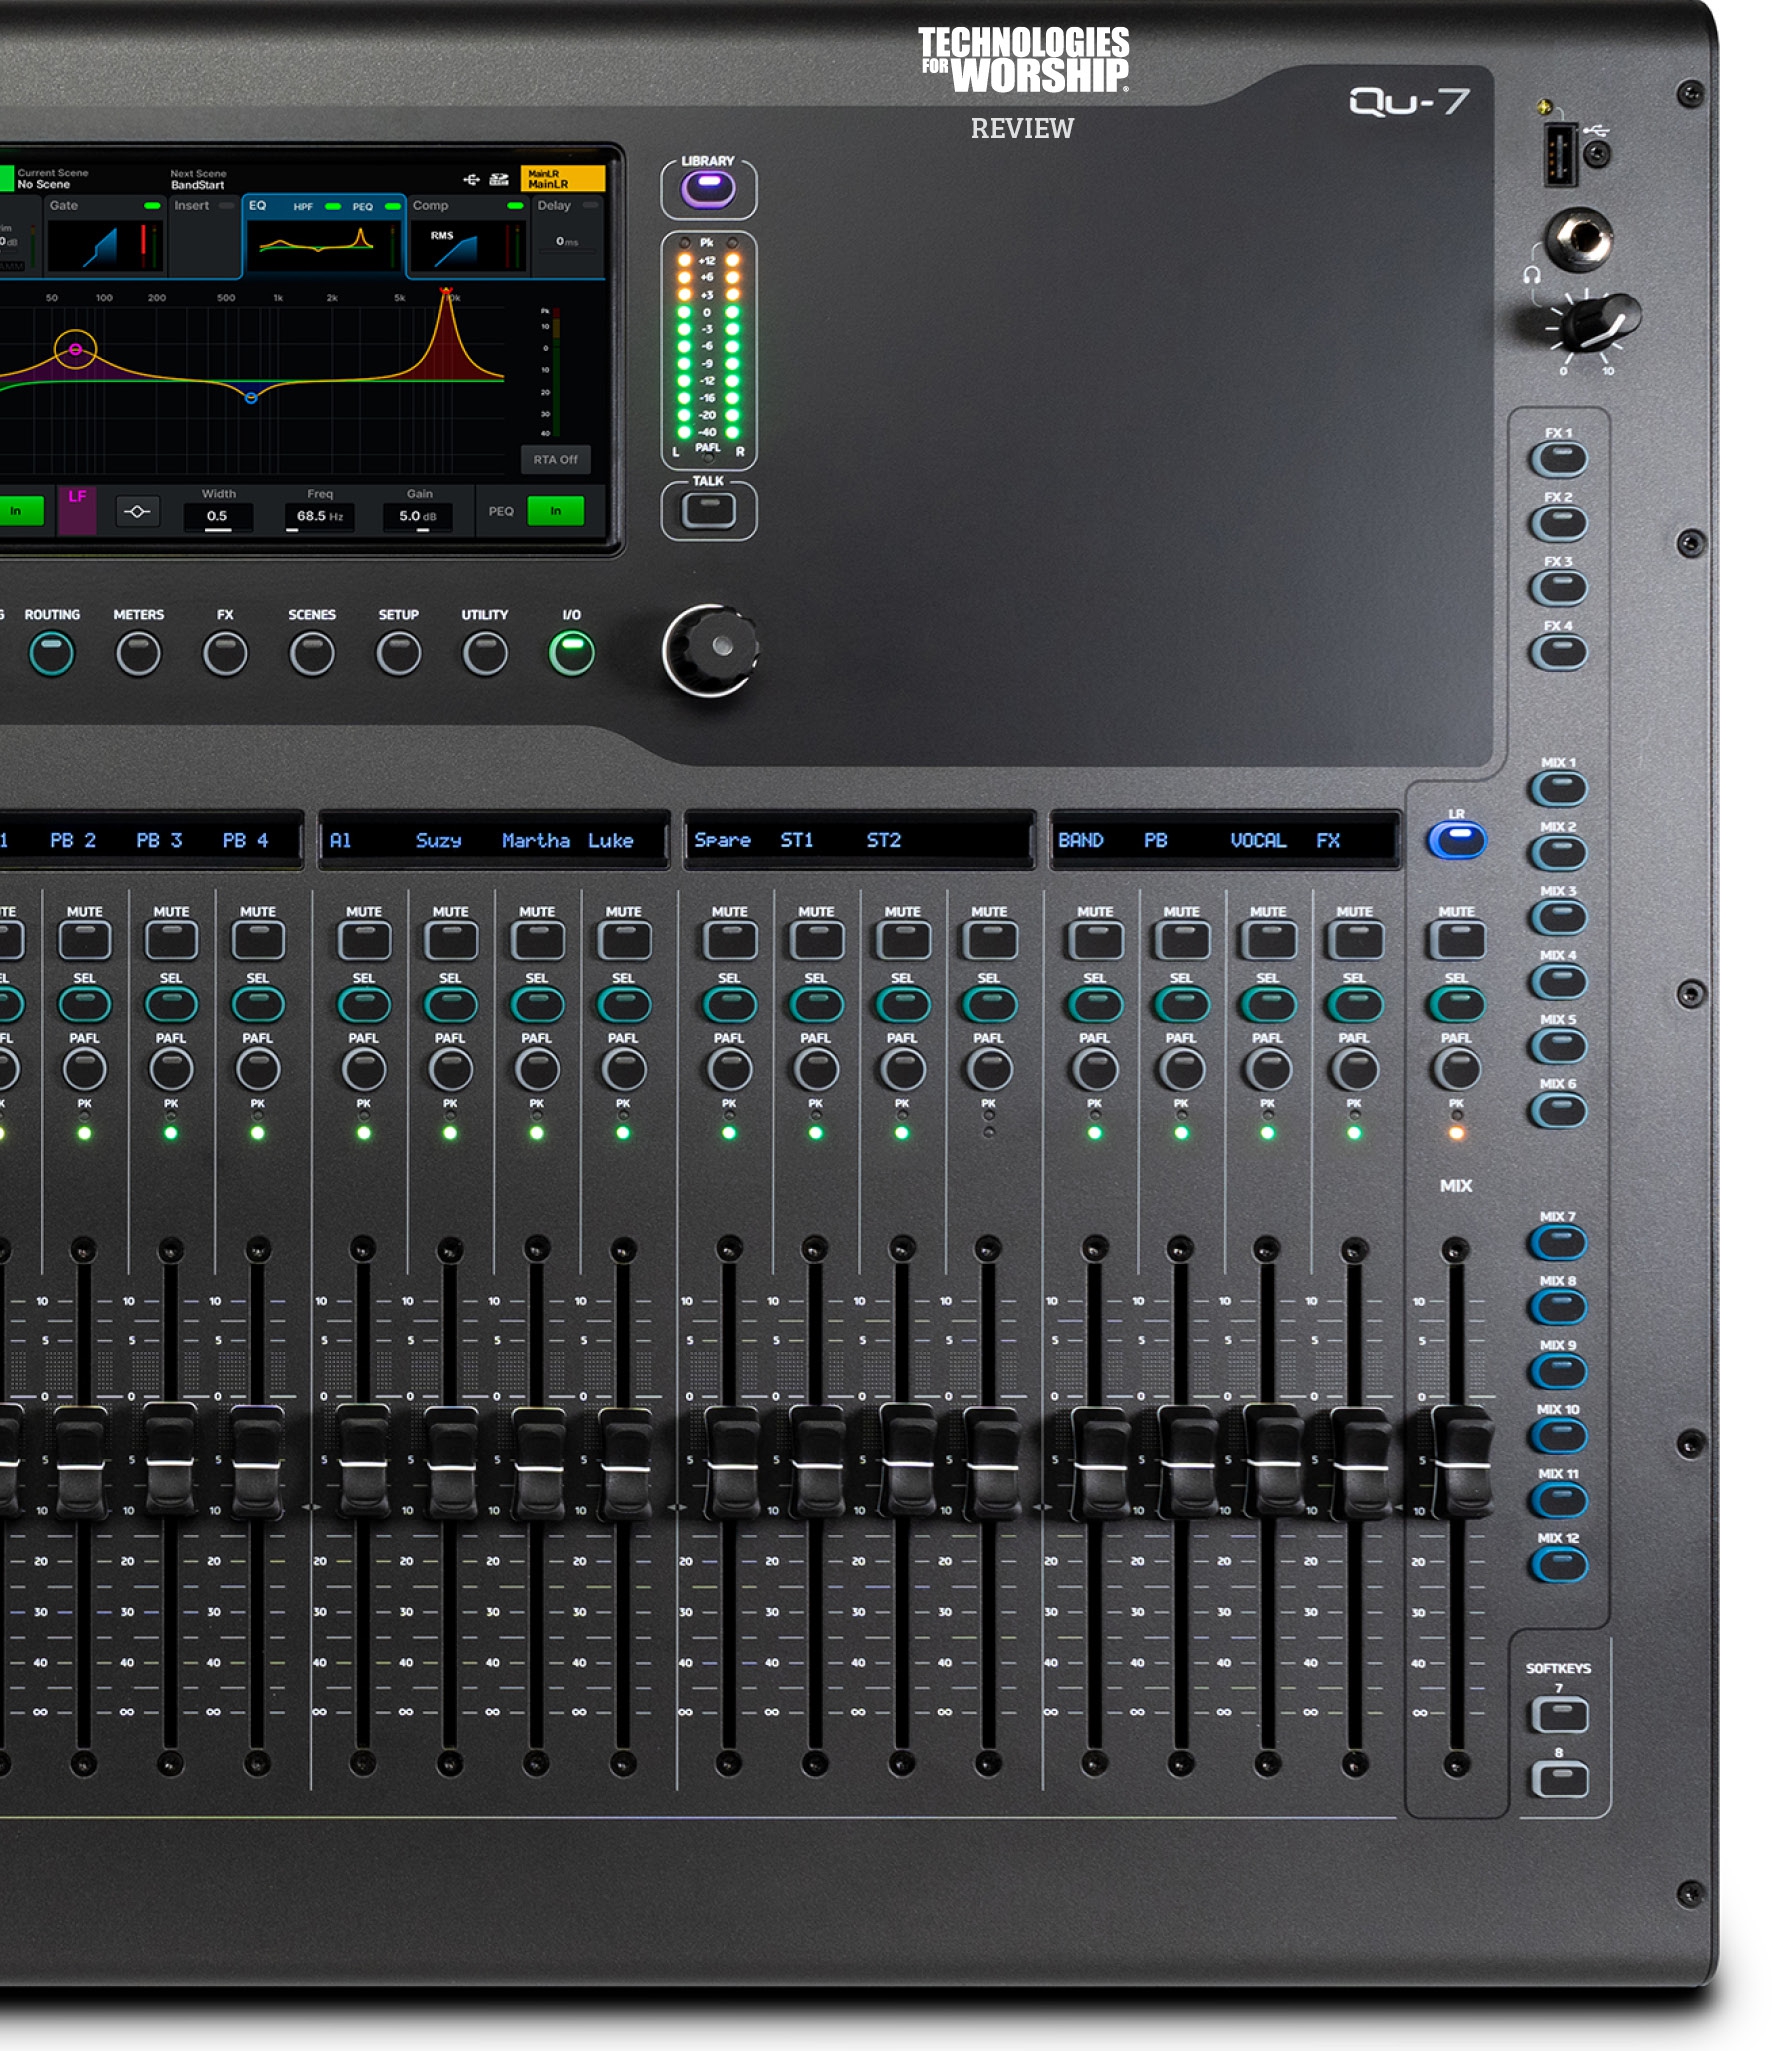Tap the MainLR channel name box
The height and width of the screenshot is (2051, 1792).
pyautogui.click(x=562, y=179)
